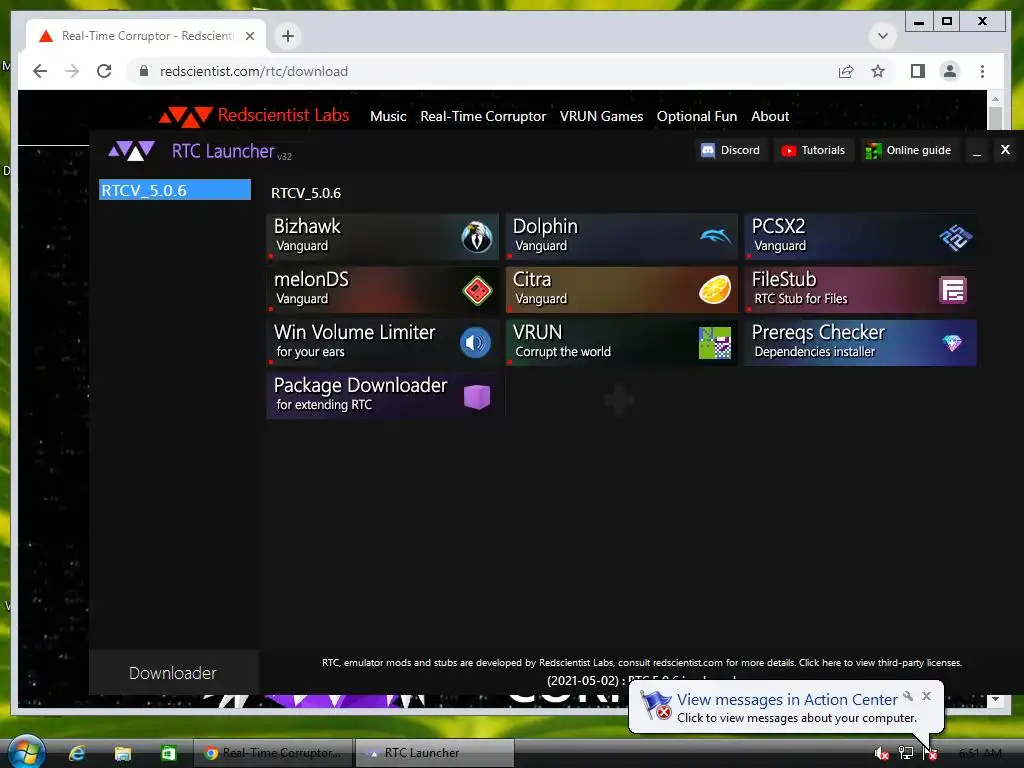1024x768 pixels.
Task: Click the PCSX2 logo icon
Action: (x=955, y=237)
